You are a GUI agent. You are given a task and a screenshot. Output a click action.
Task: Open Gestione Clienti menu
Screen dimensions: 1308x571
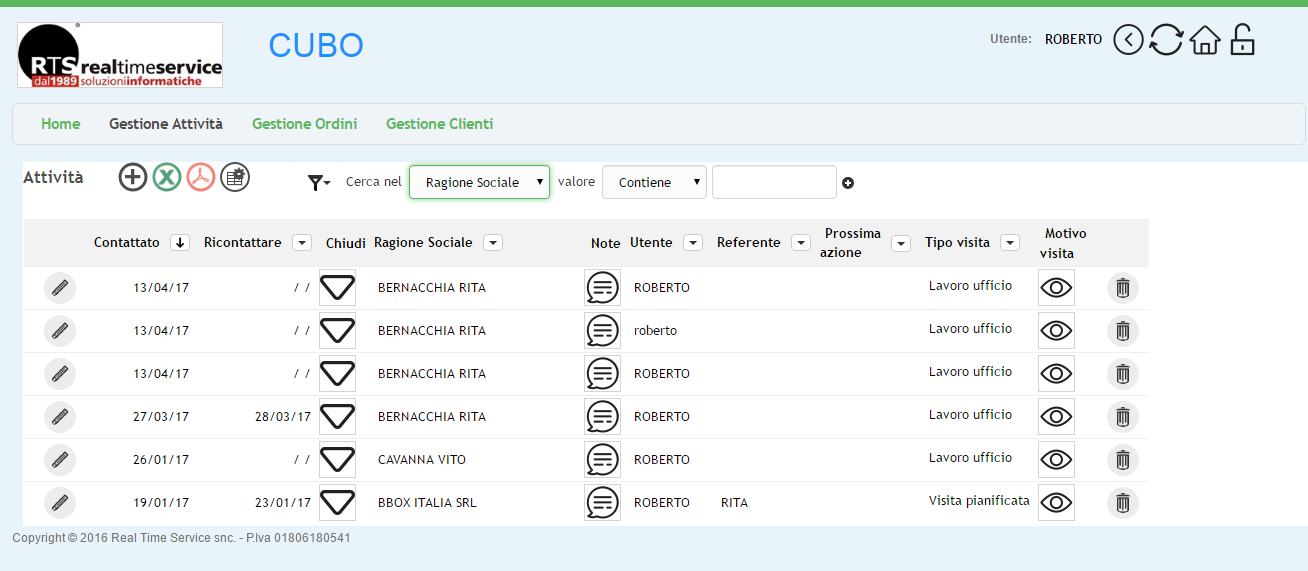tap(440, 124)
